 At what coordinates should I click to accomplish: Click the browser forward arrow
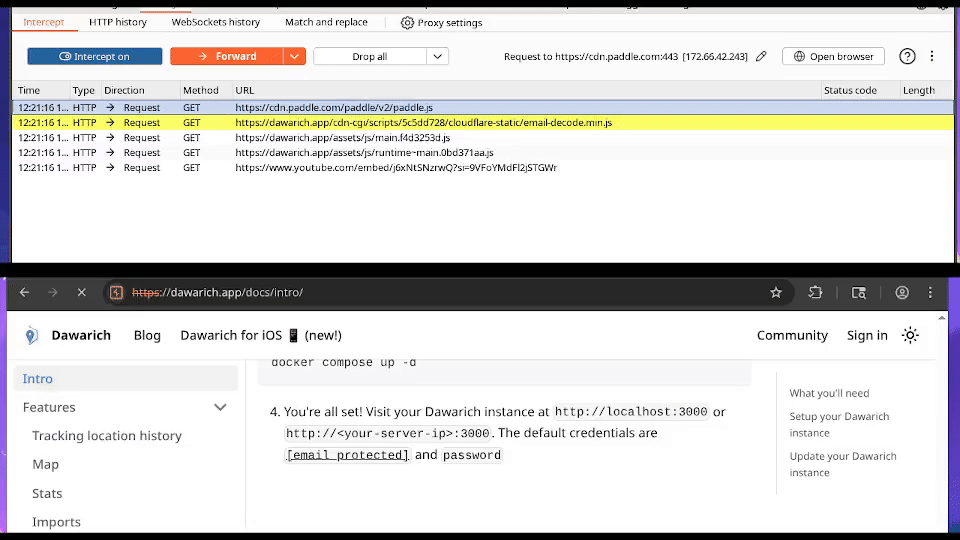(x=53, y=293)
